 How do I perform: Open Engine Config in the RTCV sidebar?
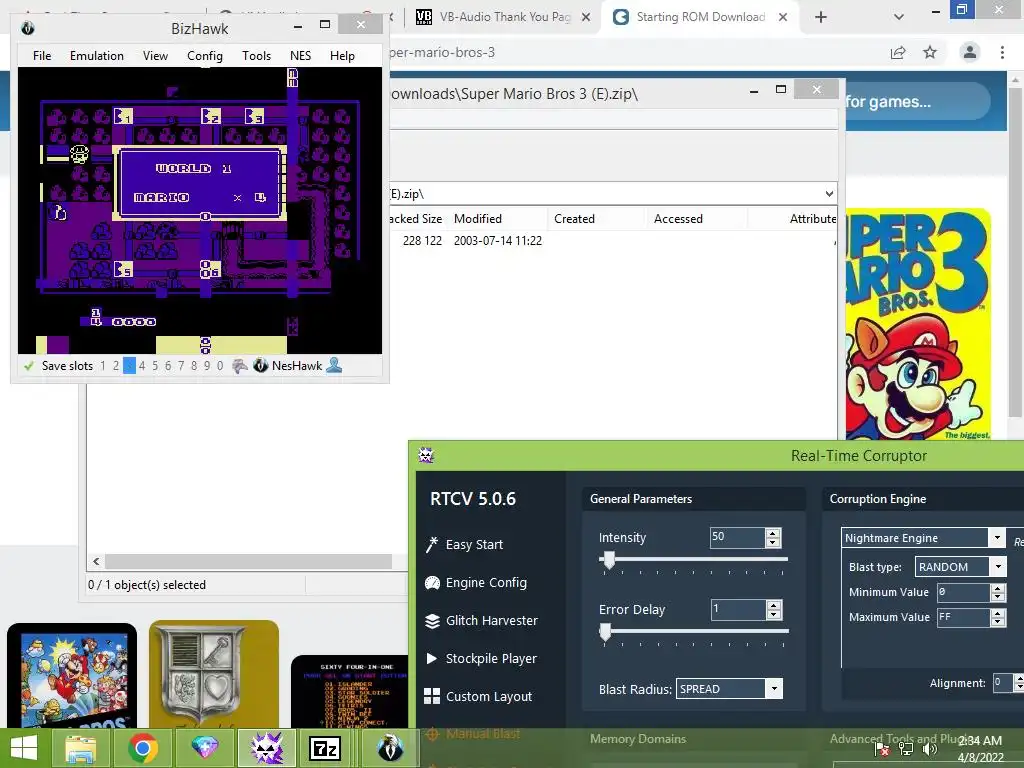tap(475, 583)
